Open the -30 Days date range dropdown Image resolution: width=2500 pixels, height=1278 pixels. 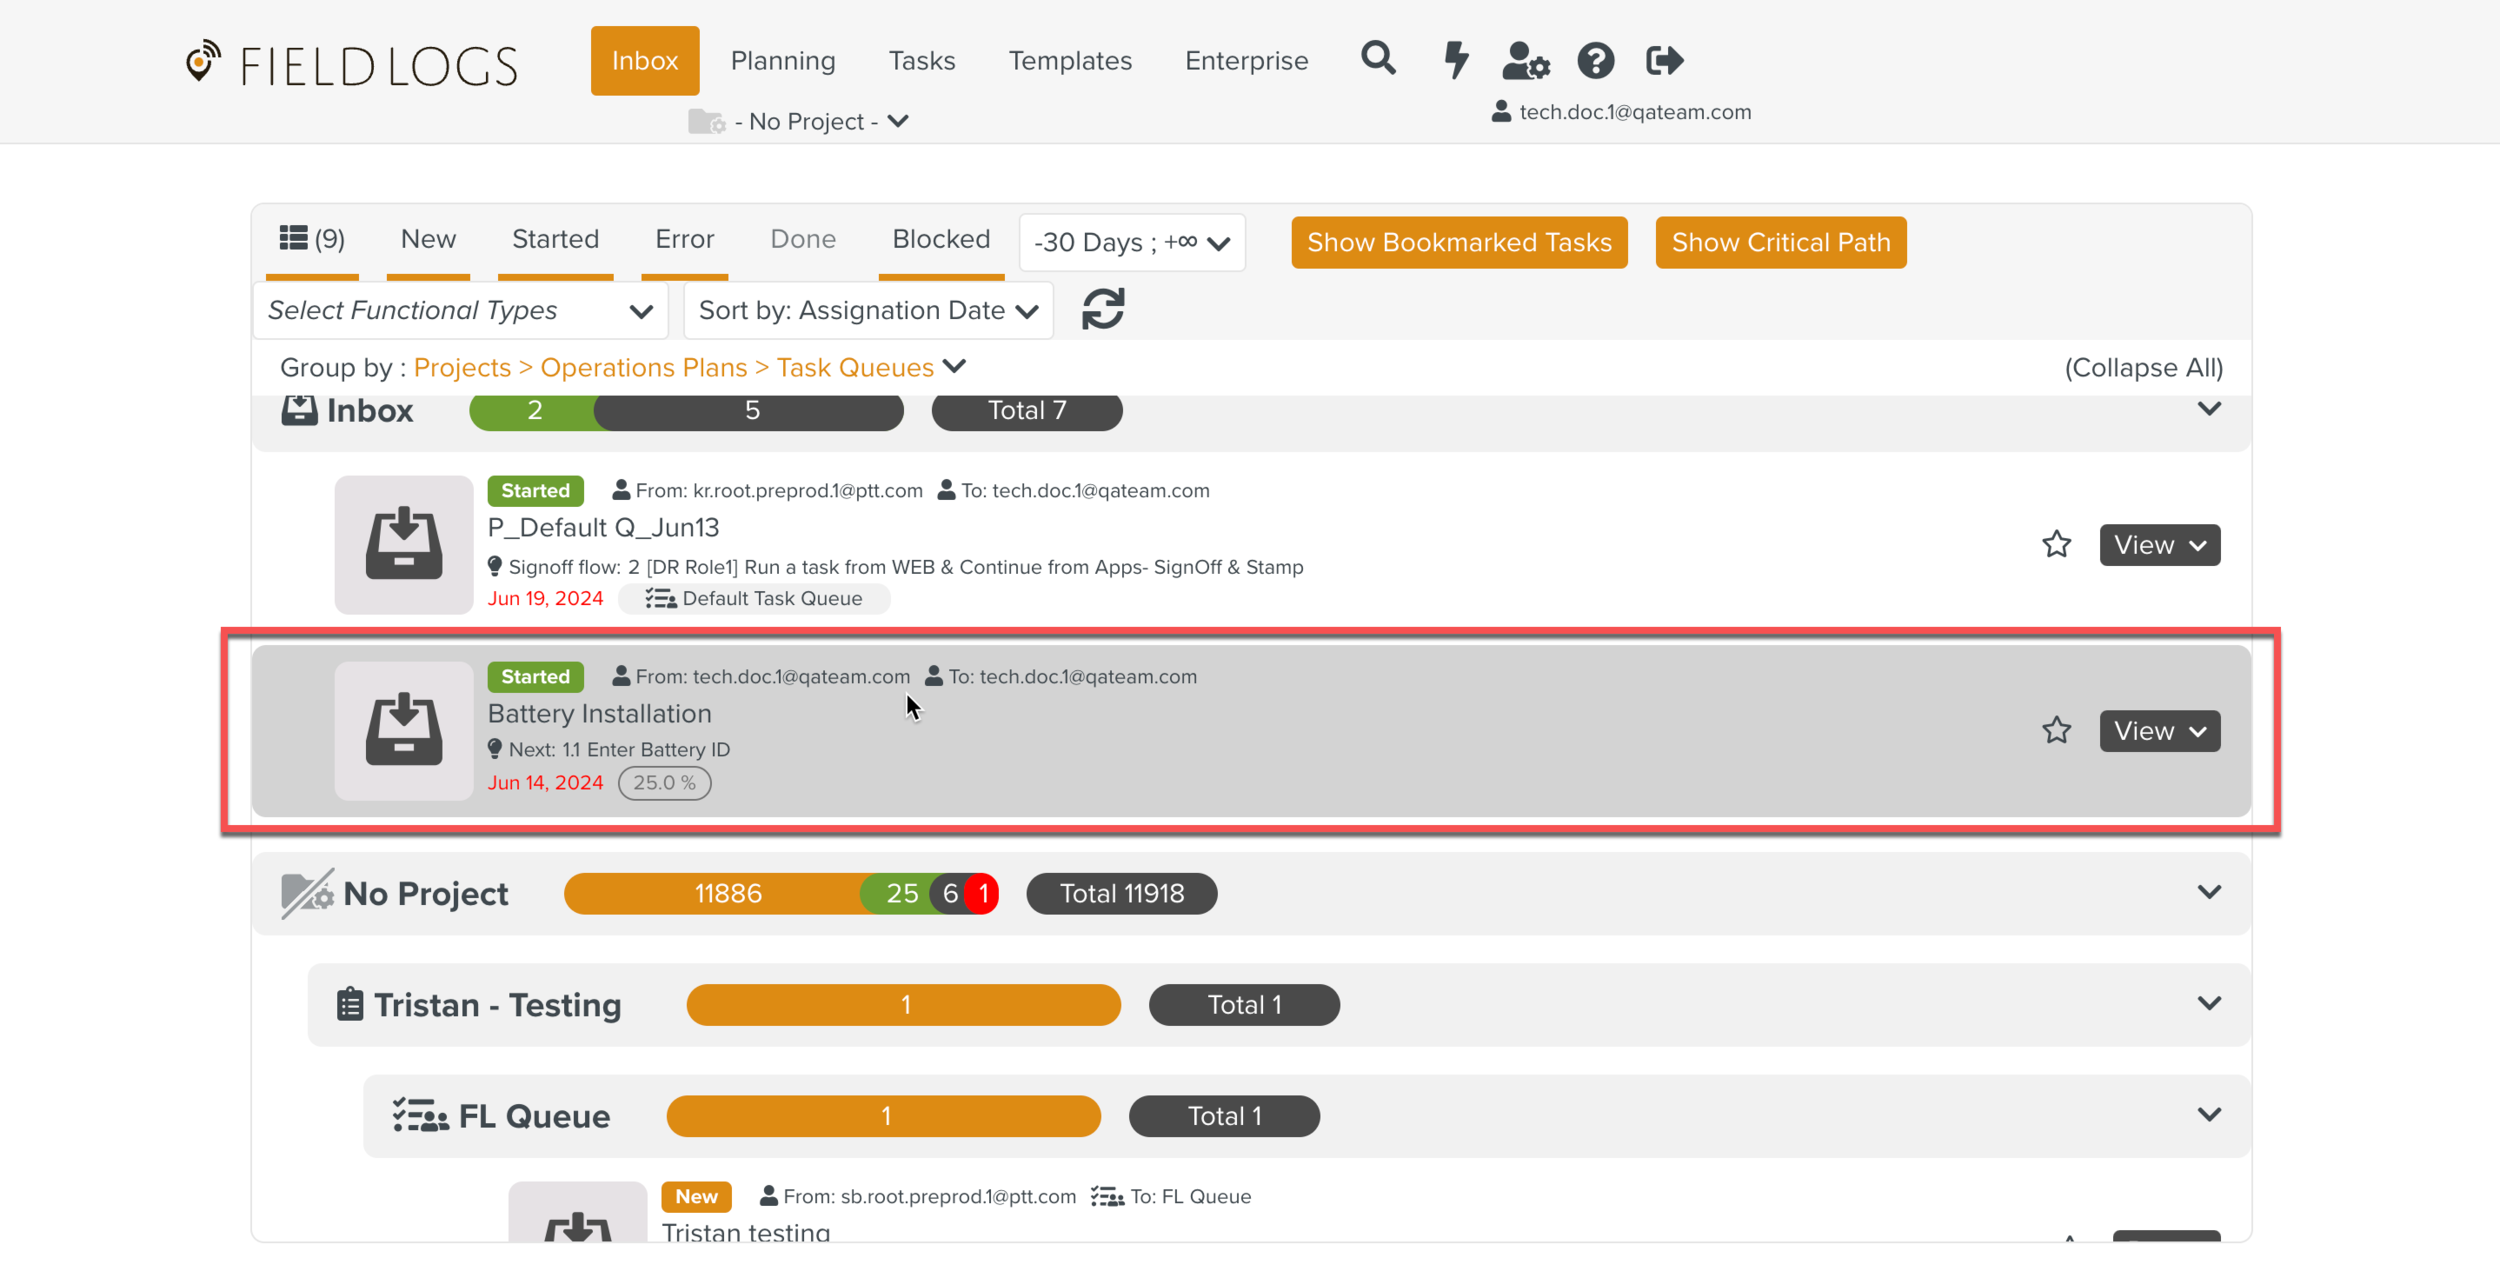coord(1132,242)
